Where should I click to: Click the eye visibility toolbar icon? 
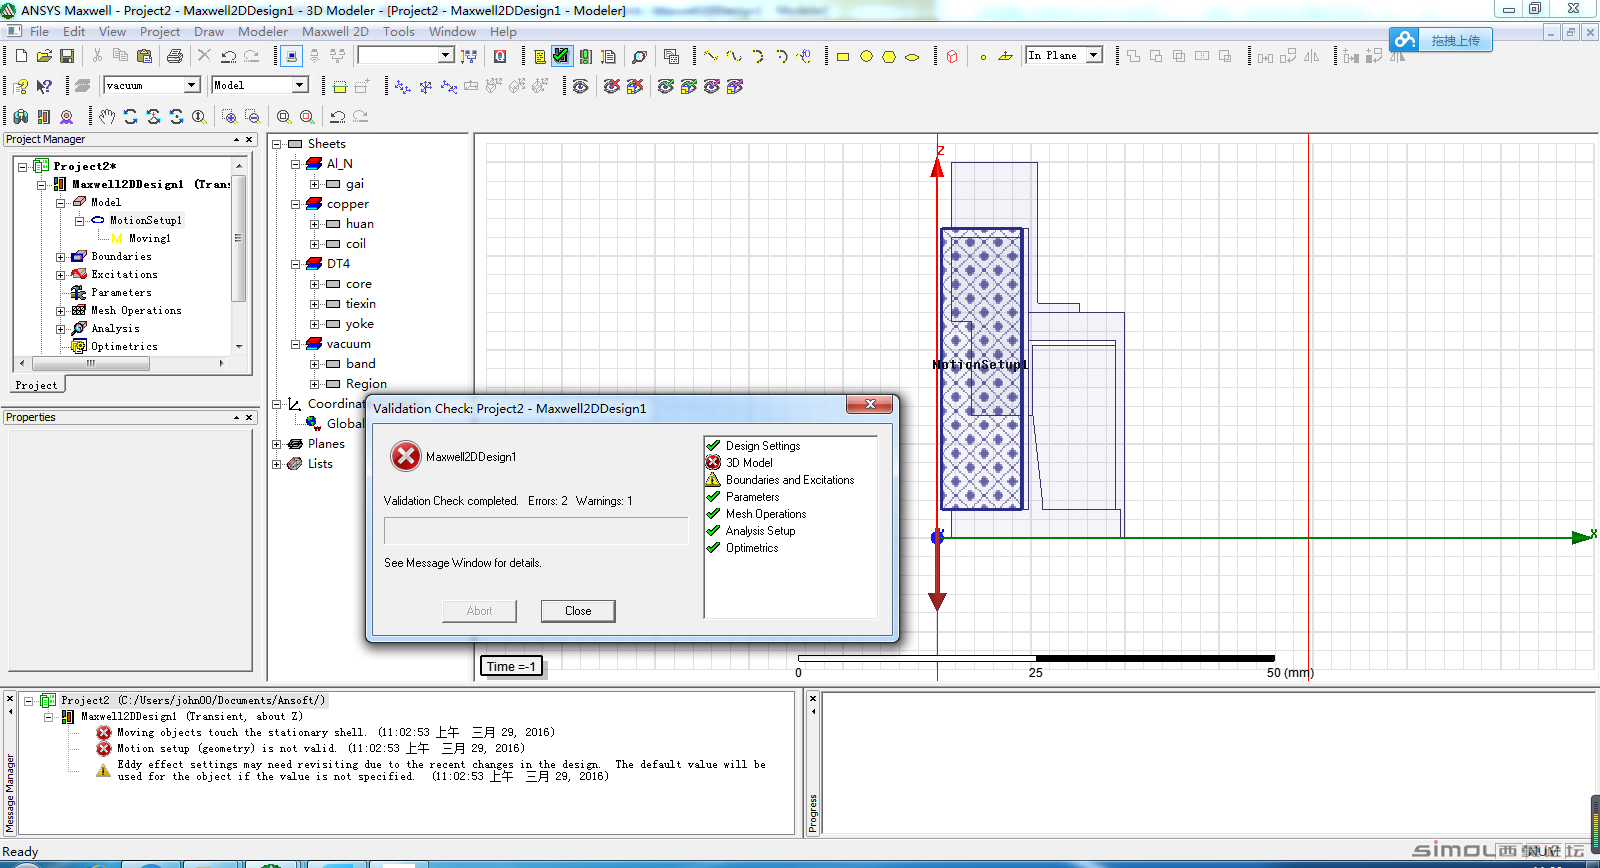coord(580,86)
